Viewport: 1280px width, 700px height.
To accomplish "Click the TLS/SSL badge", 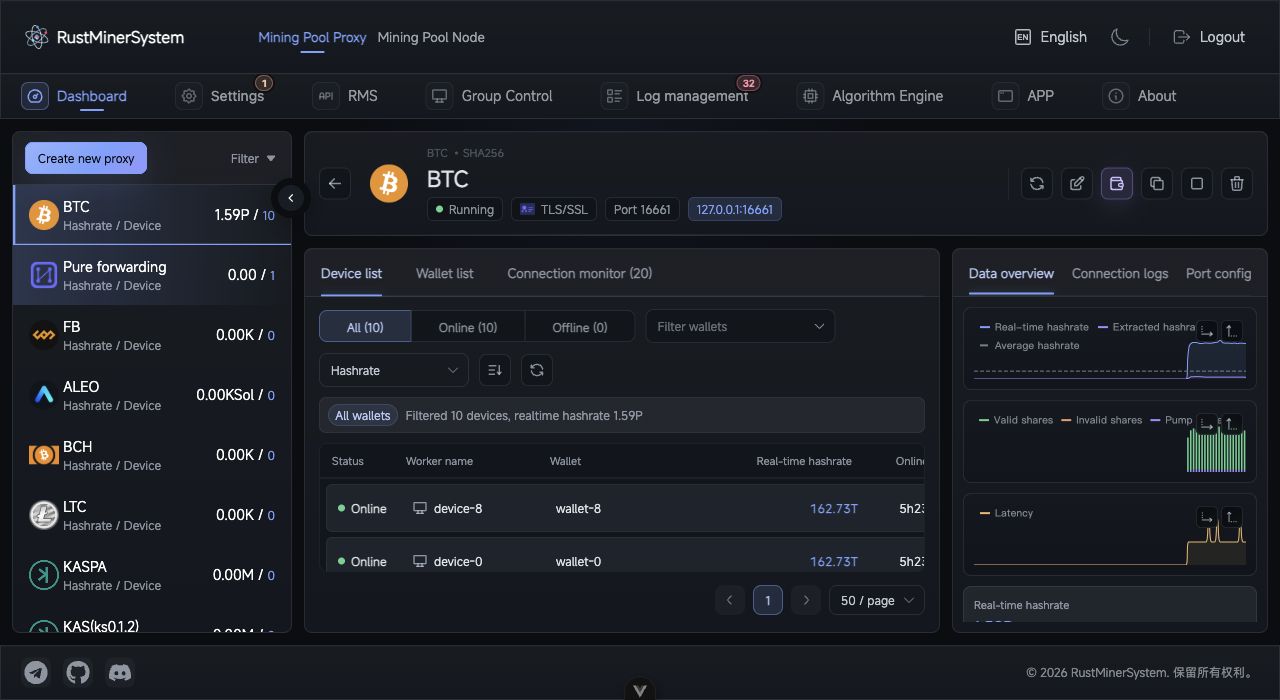I will pyautogui.click(x=554, y=209).
